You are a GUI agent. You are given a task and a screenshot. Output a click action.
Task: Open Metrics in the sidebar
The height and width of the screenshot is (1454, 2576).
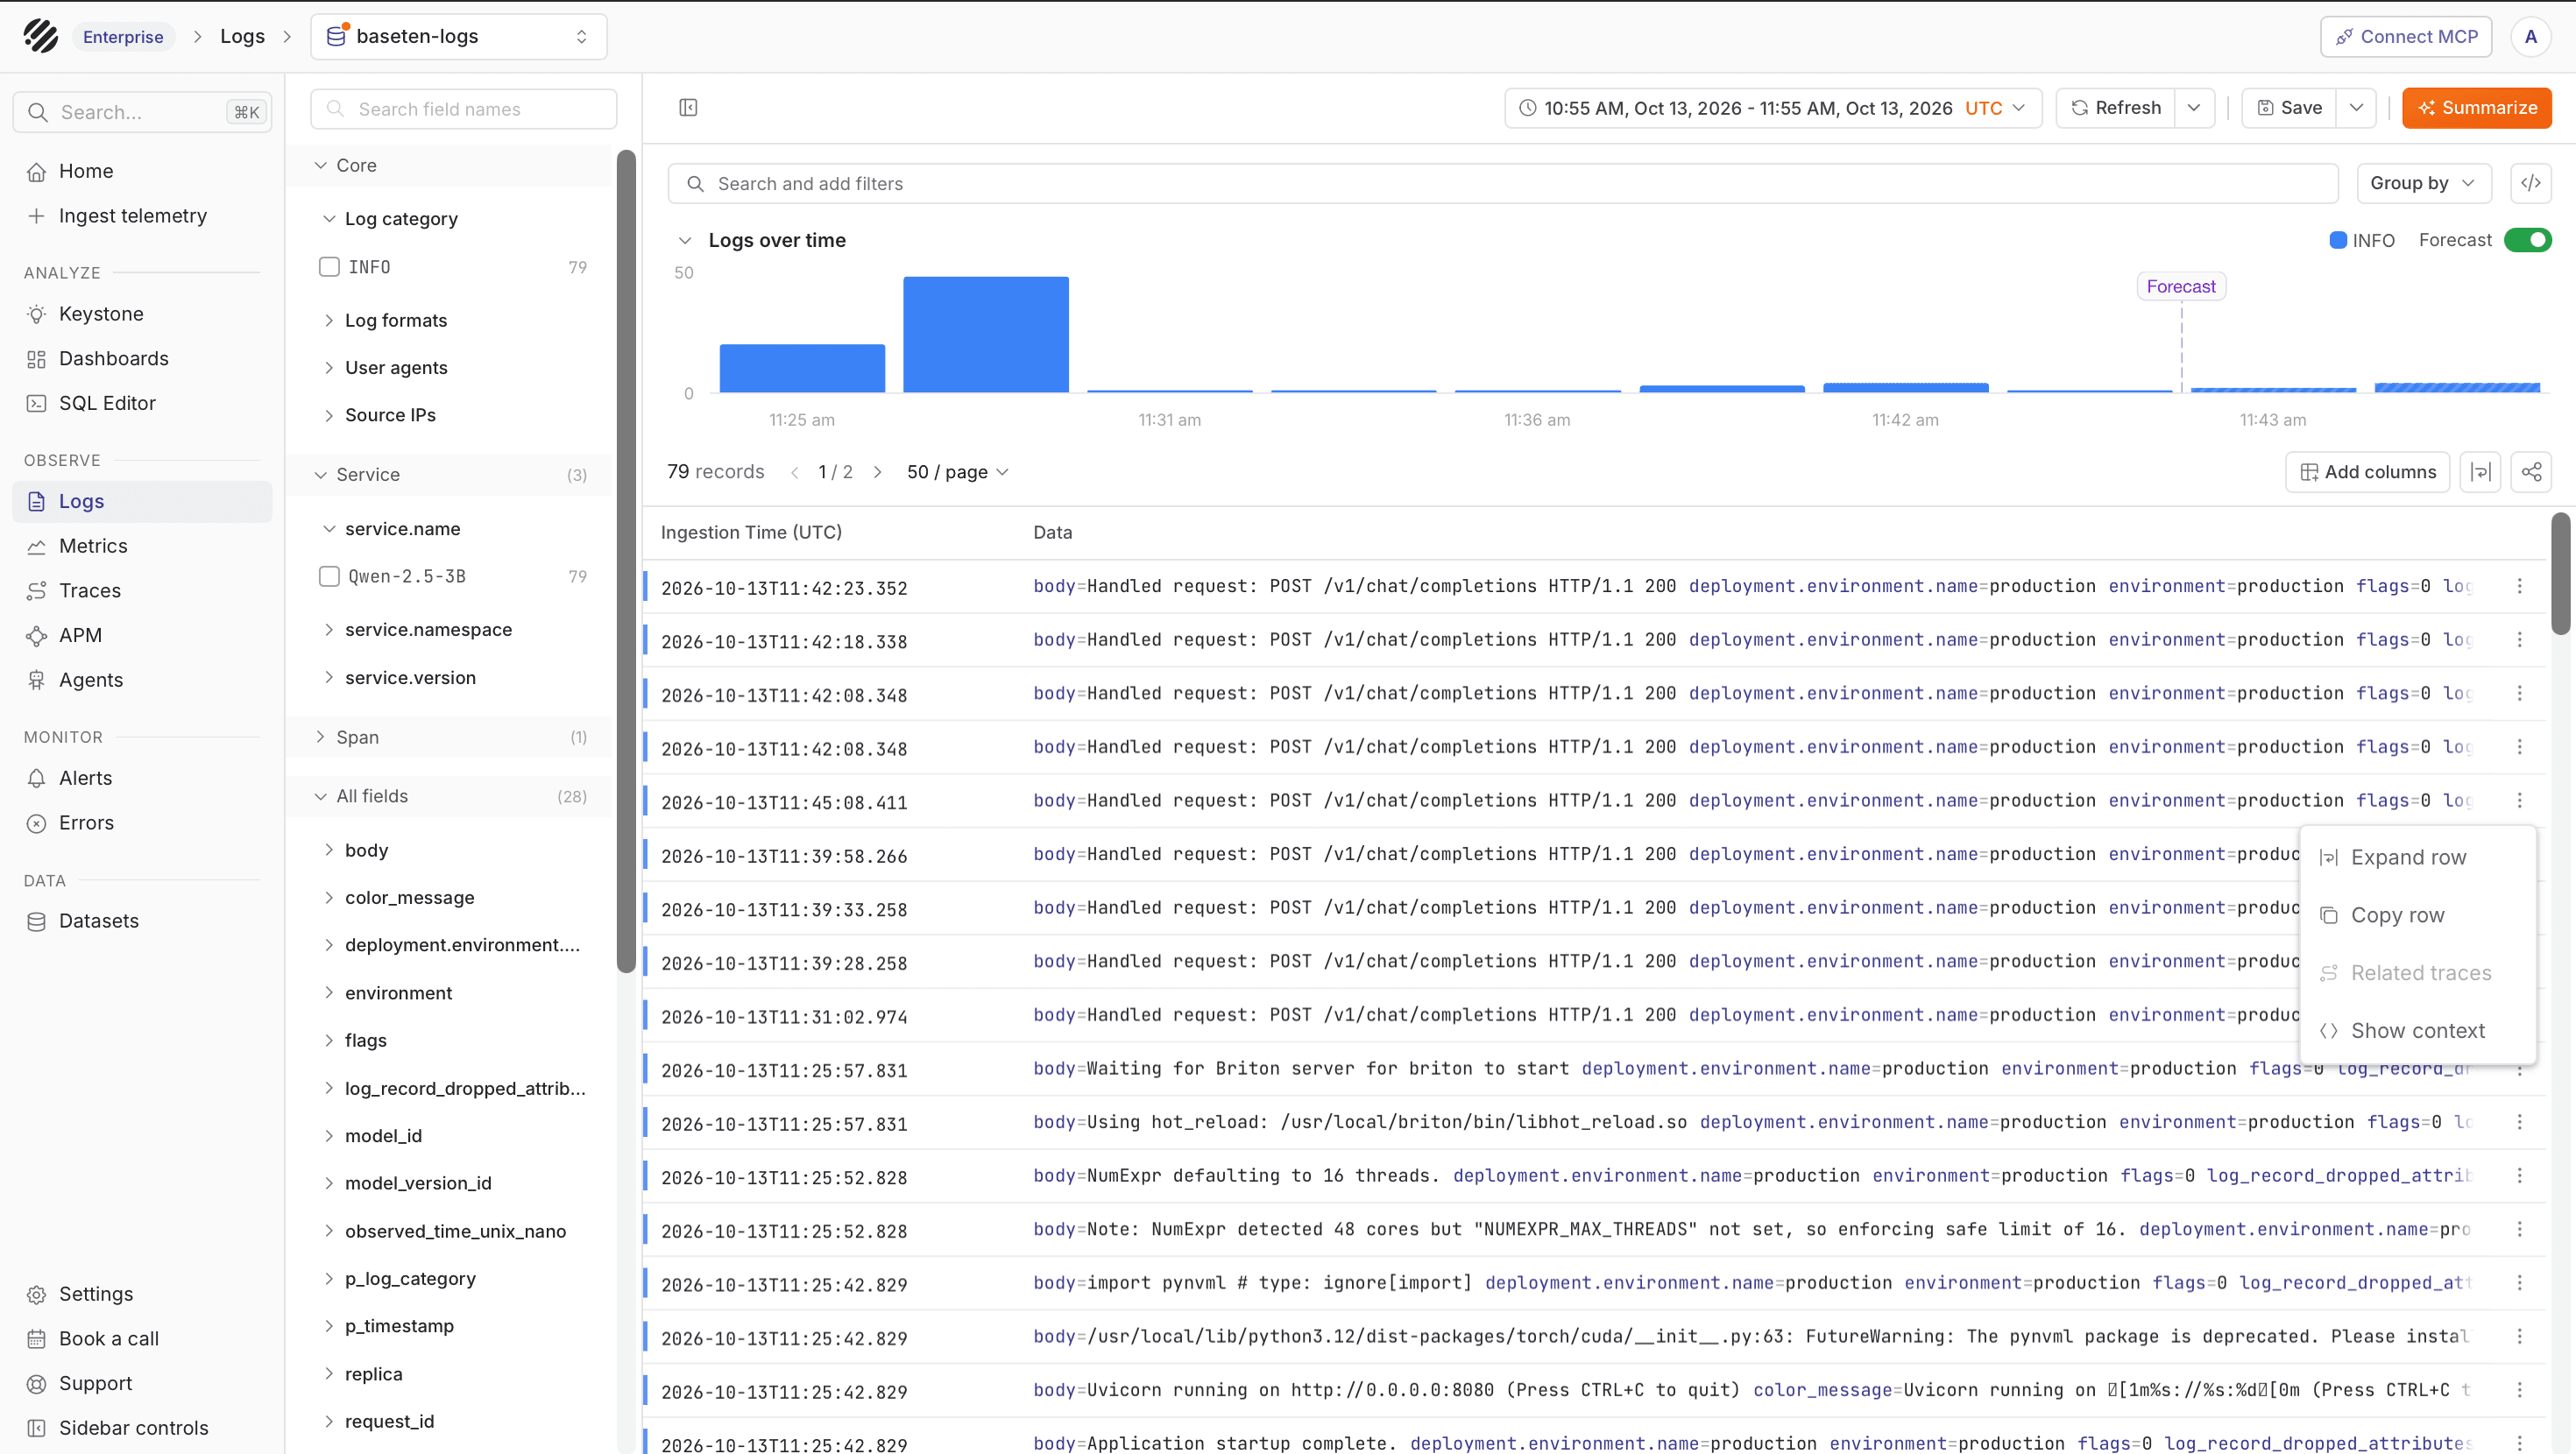coord(93,546)
